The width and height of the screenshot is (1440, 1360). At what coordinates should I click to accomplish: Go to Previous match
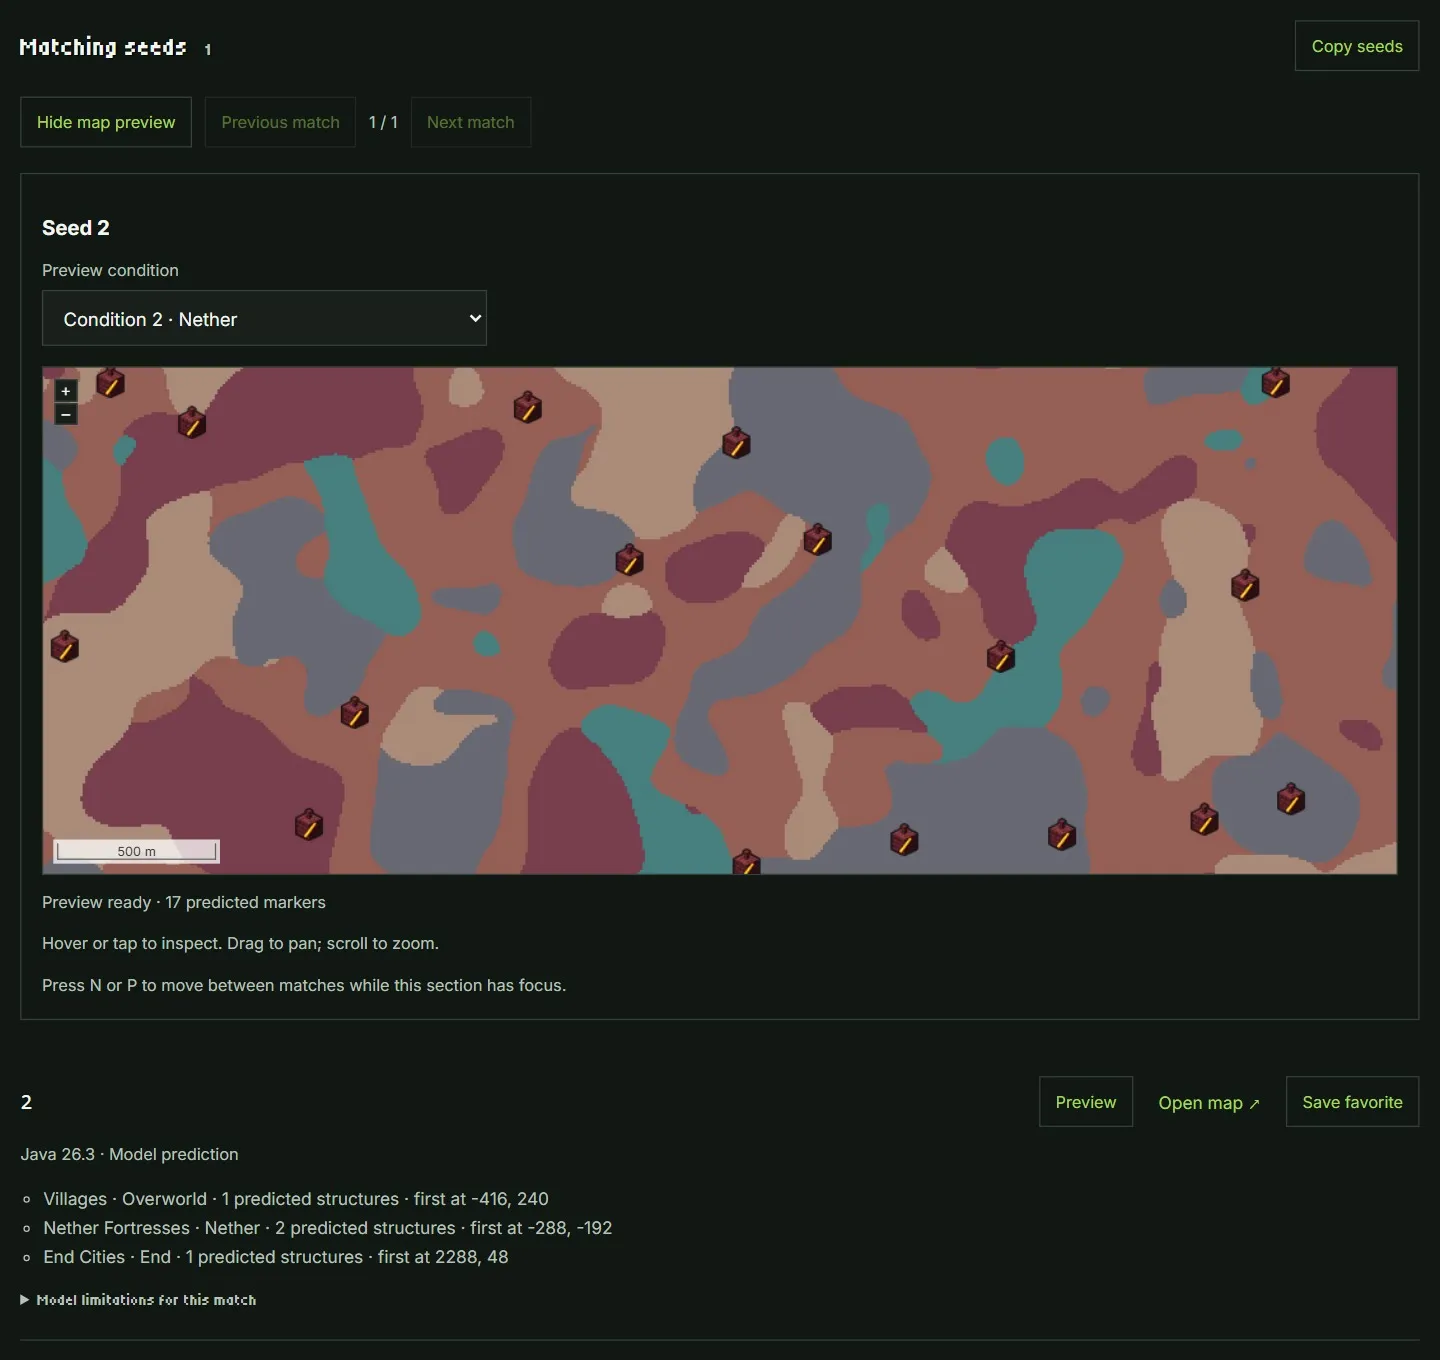pos(280,122)
